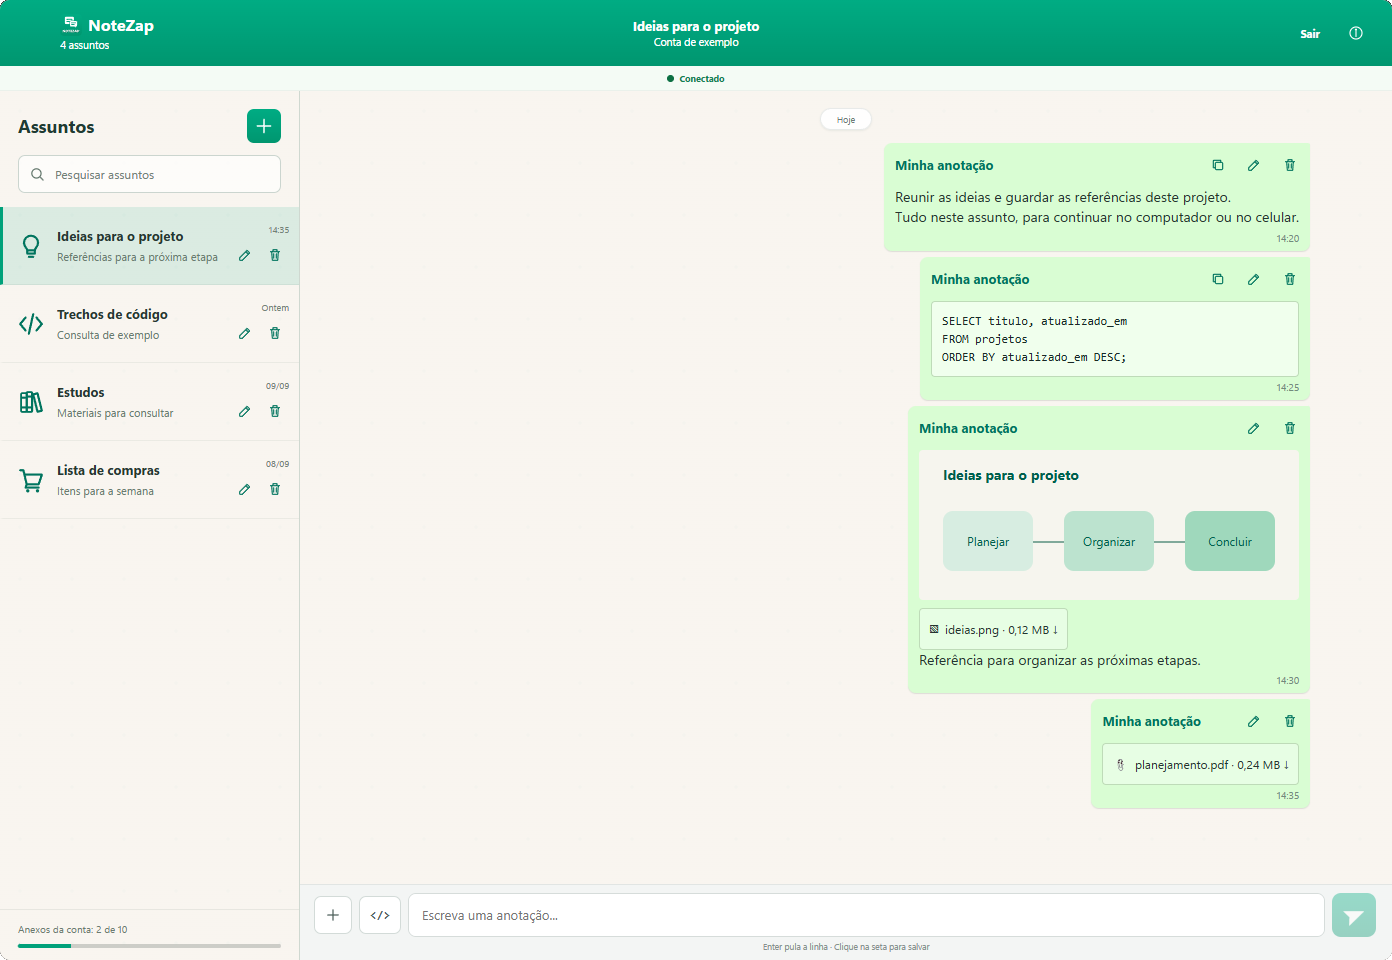This screenshot has height=960, width=1392.
Task: Click the 'Conectado' status indicator
Action: [x=696, y=79]
